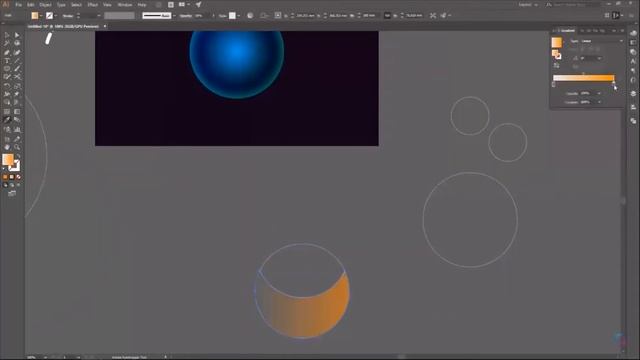Close the untitled document tab
Image resolution: width=640 pixels, height=360 pixels.
coord(105,26)
